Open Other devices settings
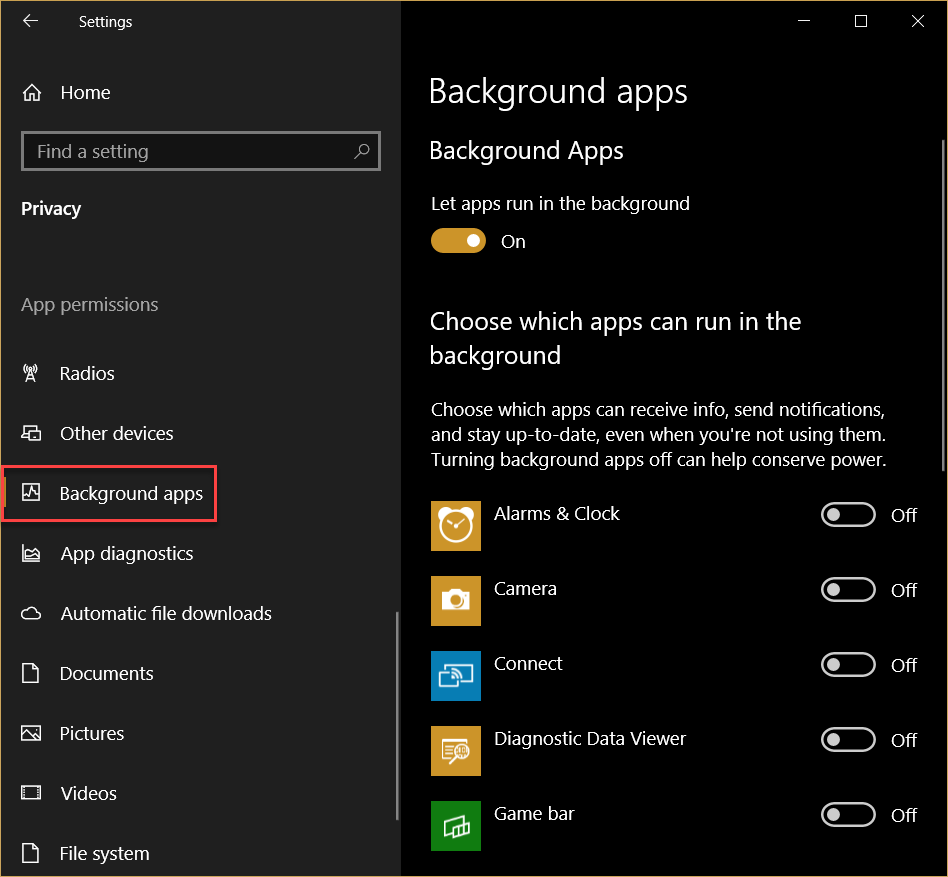This screenshot has width=948, height=877. 200,433
